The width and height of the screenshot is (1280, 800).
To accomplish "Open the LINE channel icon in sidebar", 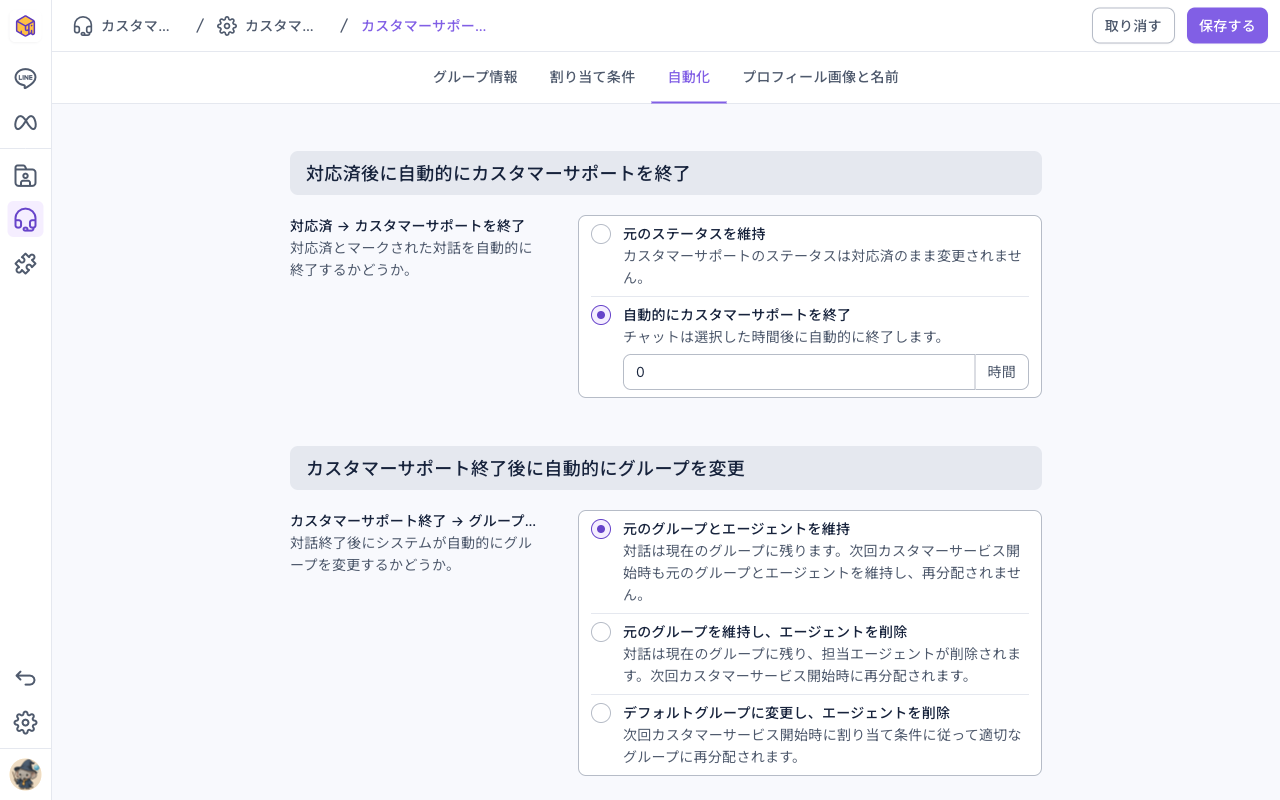I will tap(25, 78).
